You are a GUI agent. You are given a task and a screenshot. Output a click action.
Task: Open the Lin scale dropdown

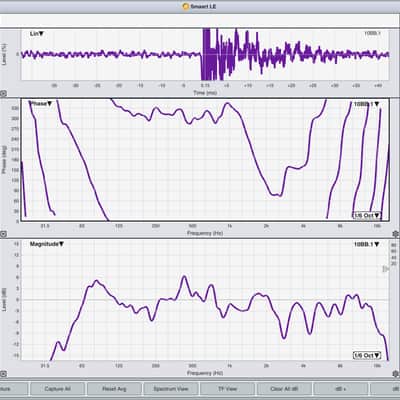point(37,34)
